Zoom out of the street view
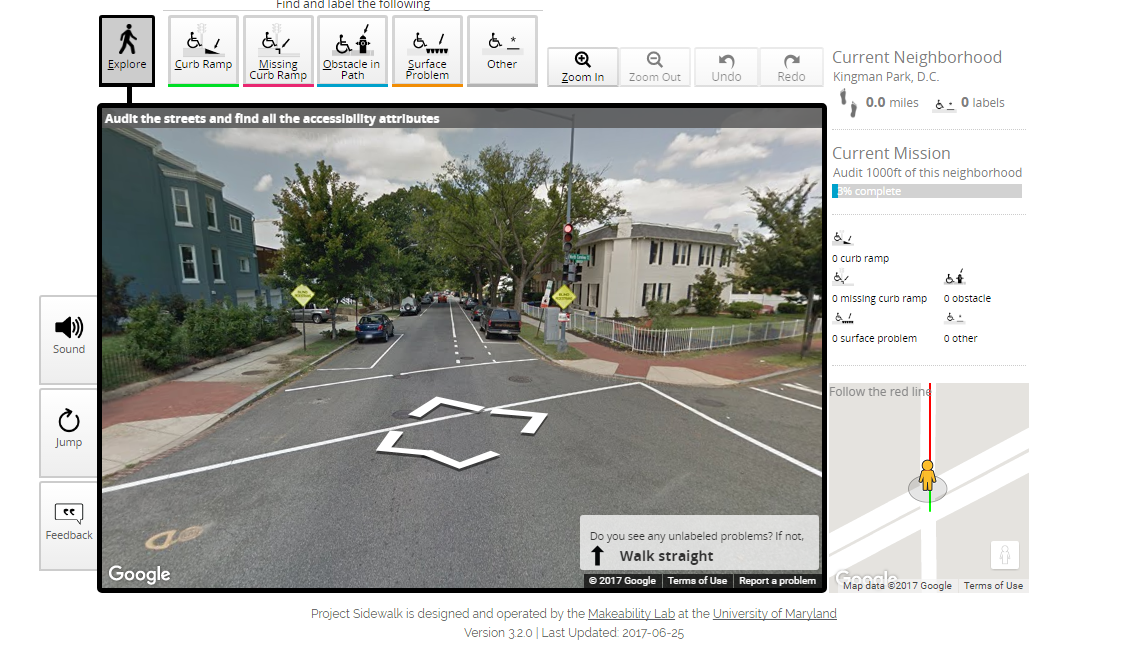The width and height of the screenshot is (1125, 671). [656, 67]
